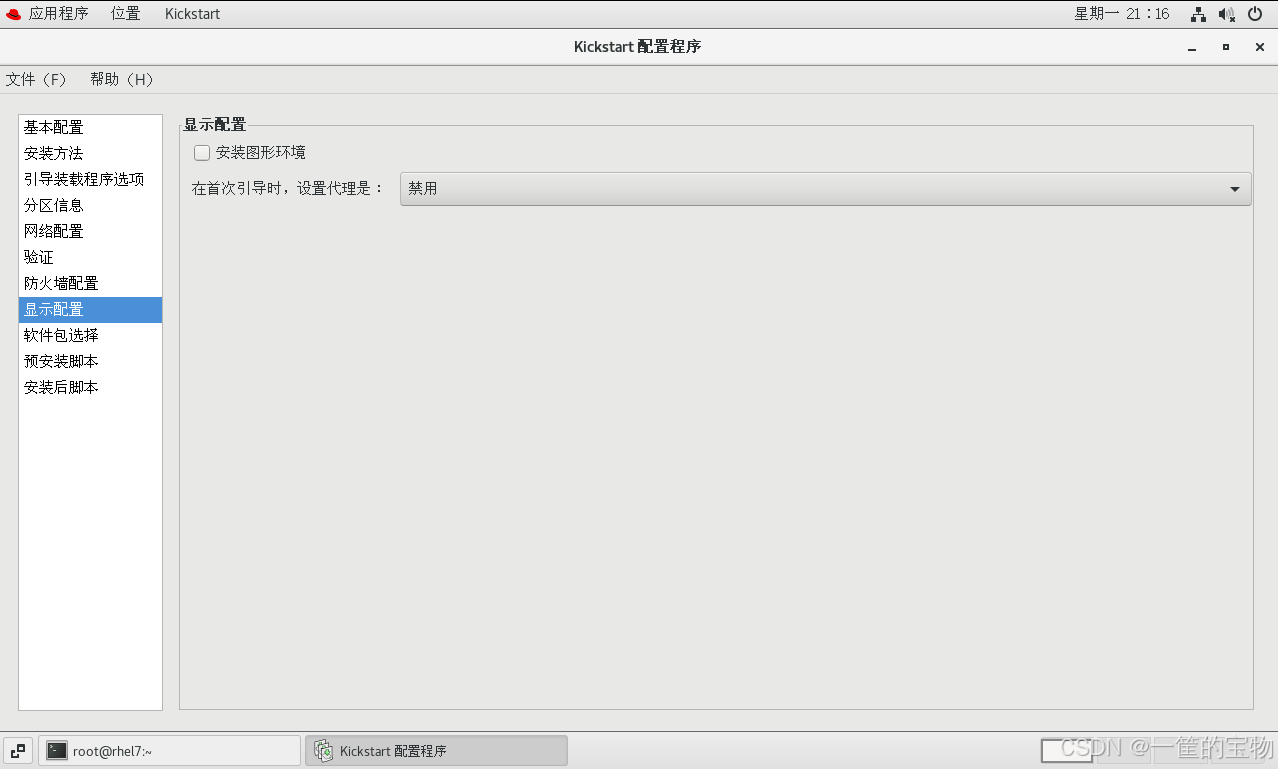The width and height of the screenshot is (1278, 769).
Task: Click the Red Hat logo icon
Action: (14, 14)
